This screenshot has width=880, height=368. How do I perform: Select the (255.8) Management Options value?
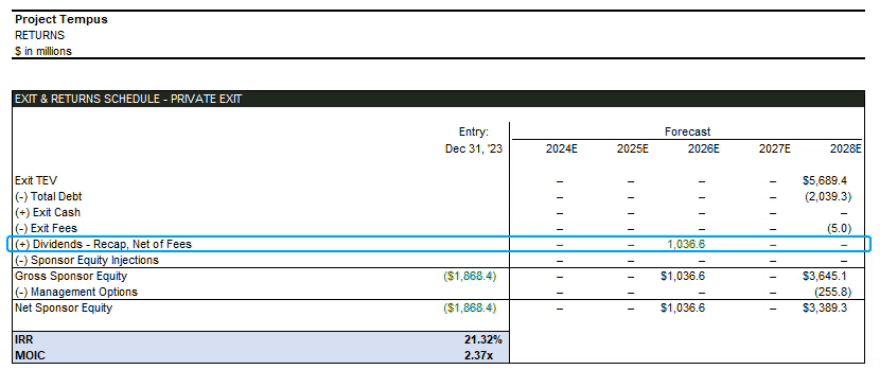coord(833,292)
